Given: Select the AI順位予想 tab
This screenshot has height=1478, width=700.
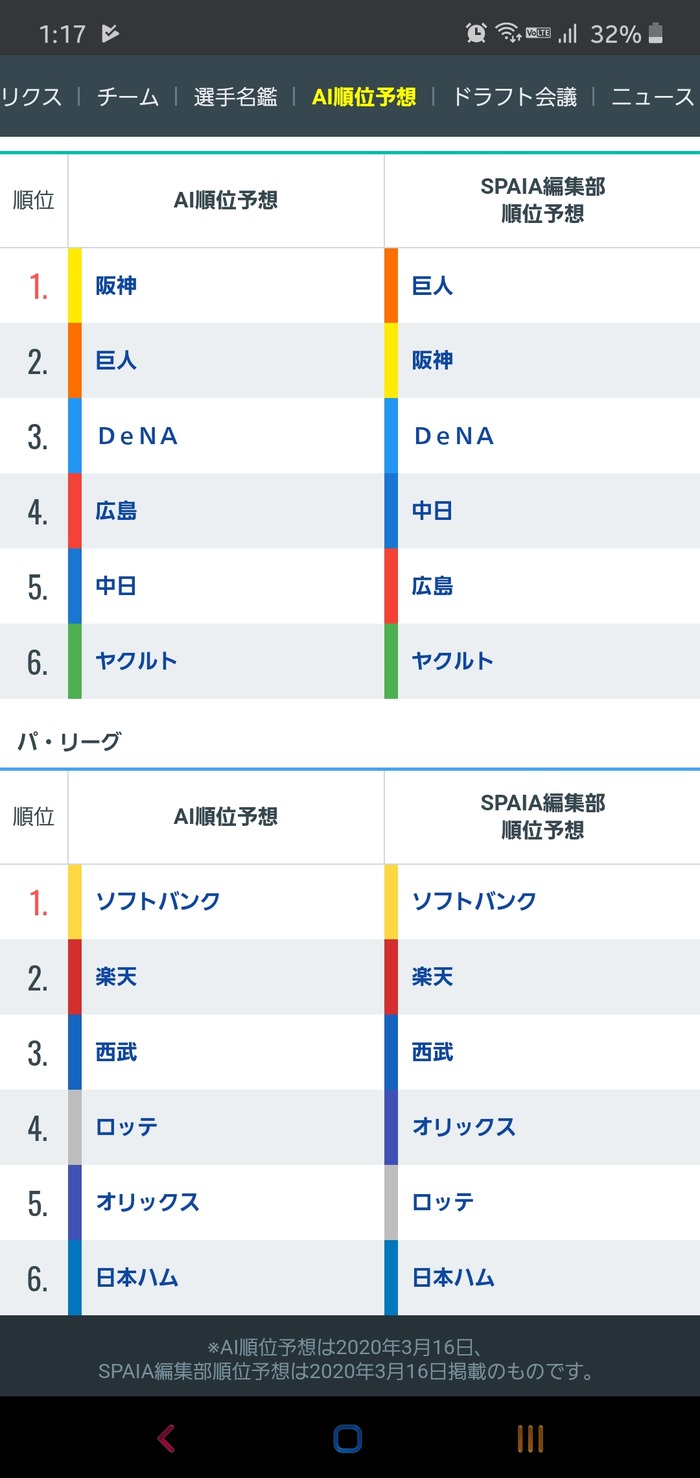Looking at the screenshot, I should point(364,97).
